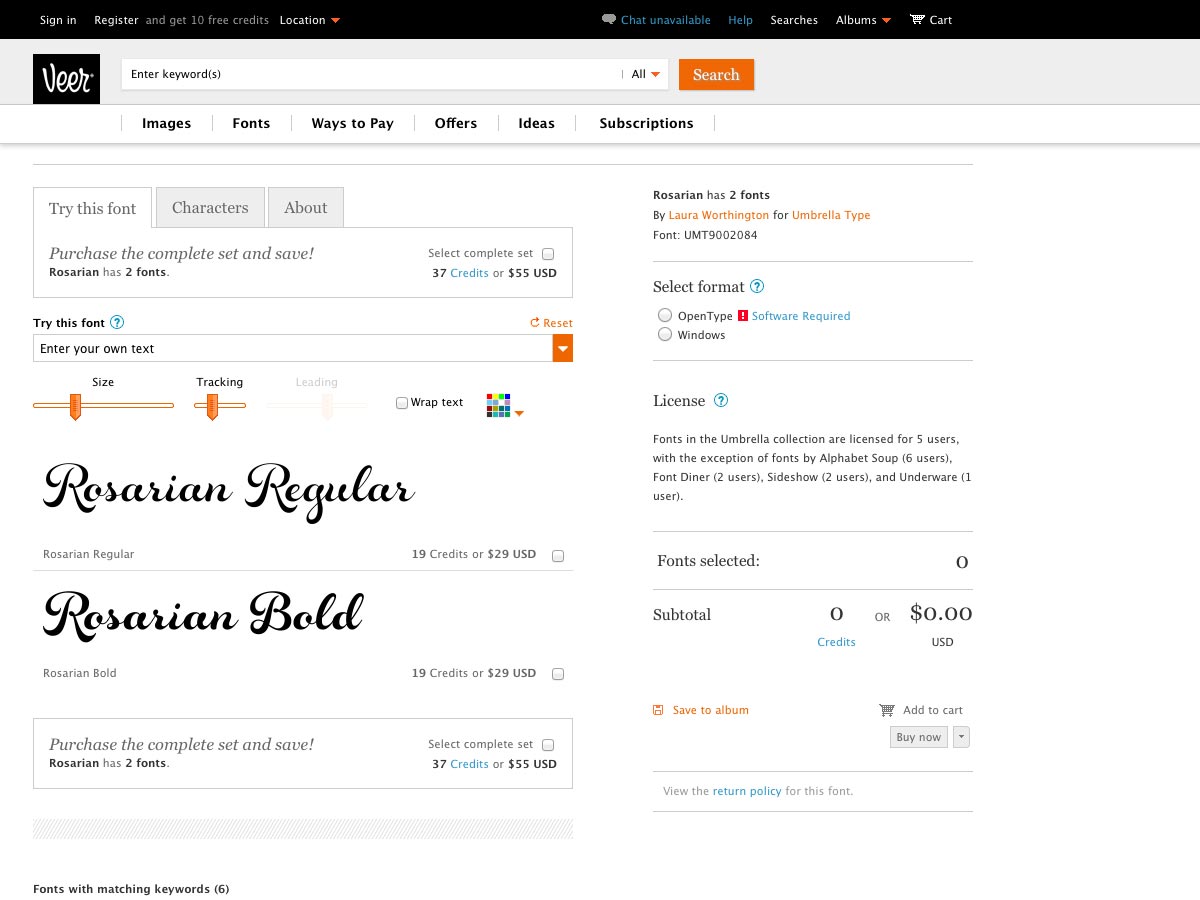Click the Veer logo
This screenshot has height=900, width=1200.
pyautogui.click(x=66, y=79)
